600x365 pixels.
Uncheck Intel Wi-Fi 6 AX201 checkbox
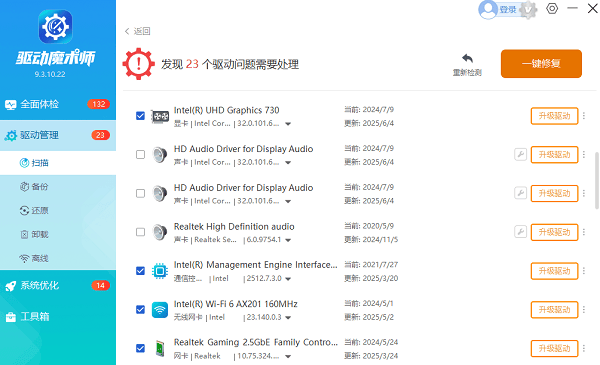tap(140, 310)
